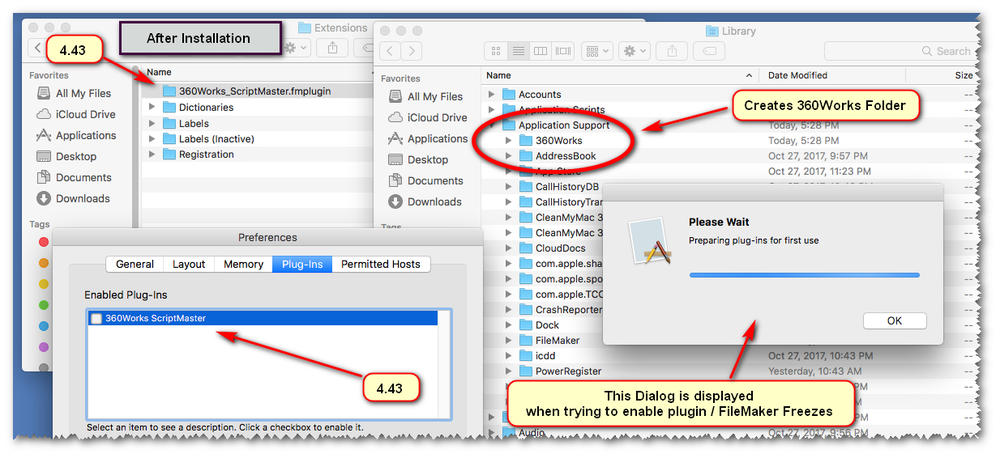Expand the Dock folder
This screenshot has height=458, width=1000.
pos(508,325)
